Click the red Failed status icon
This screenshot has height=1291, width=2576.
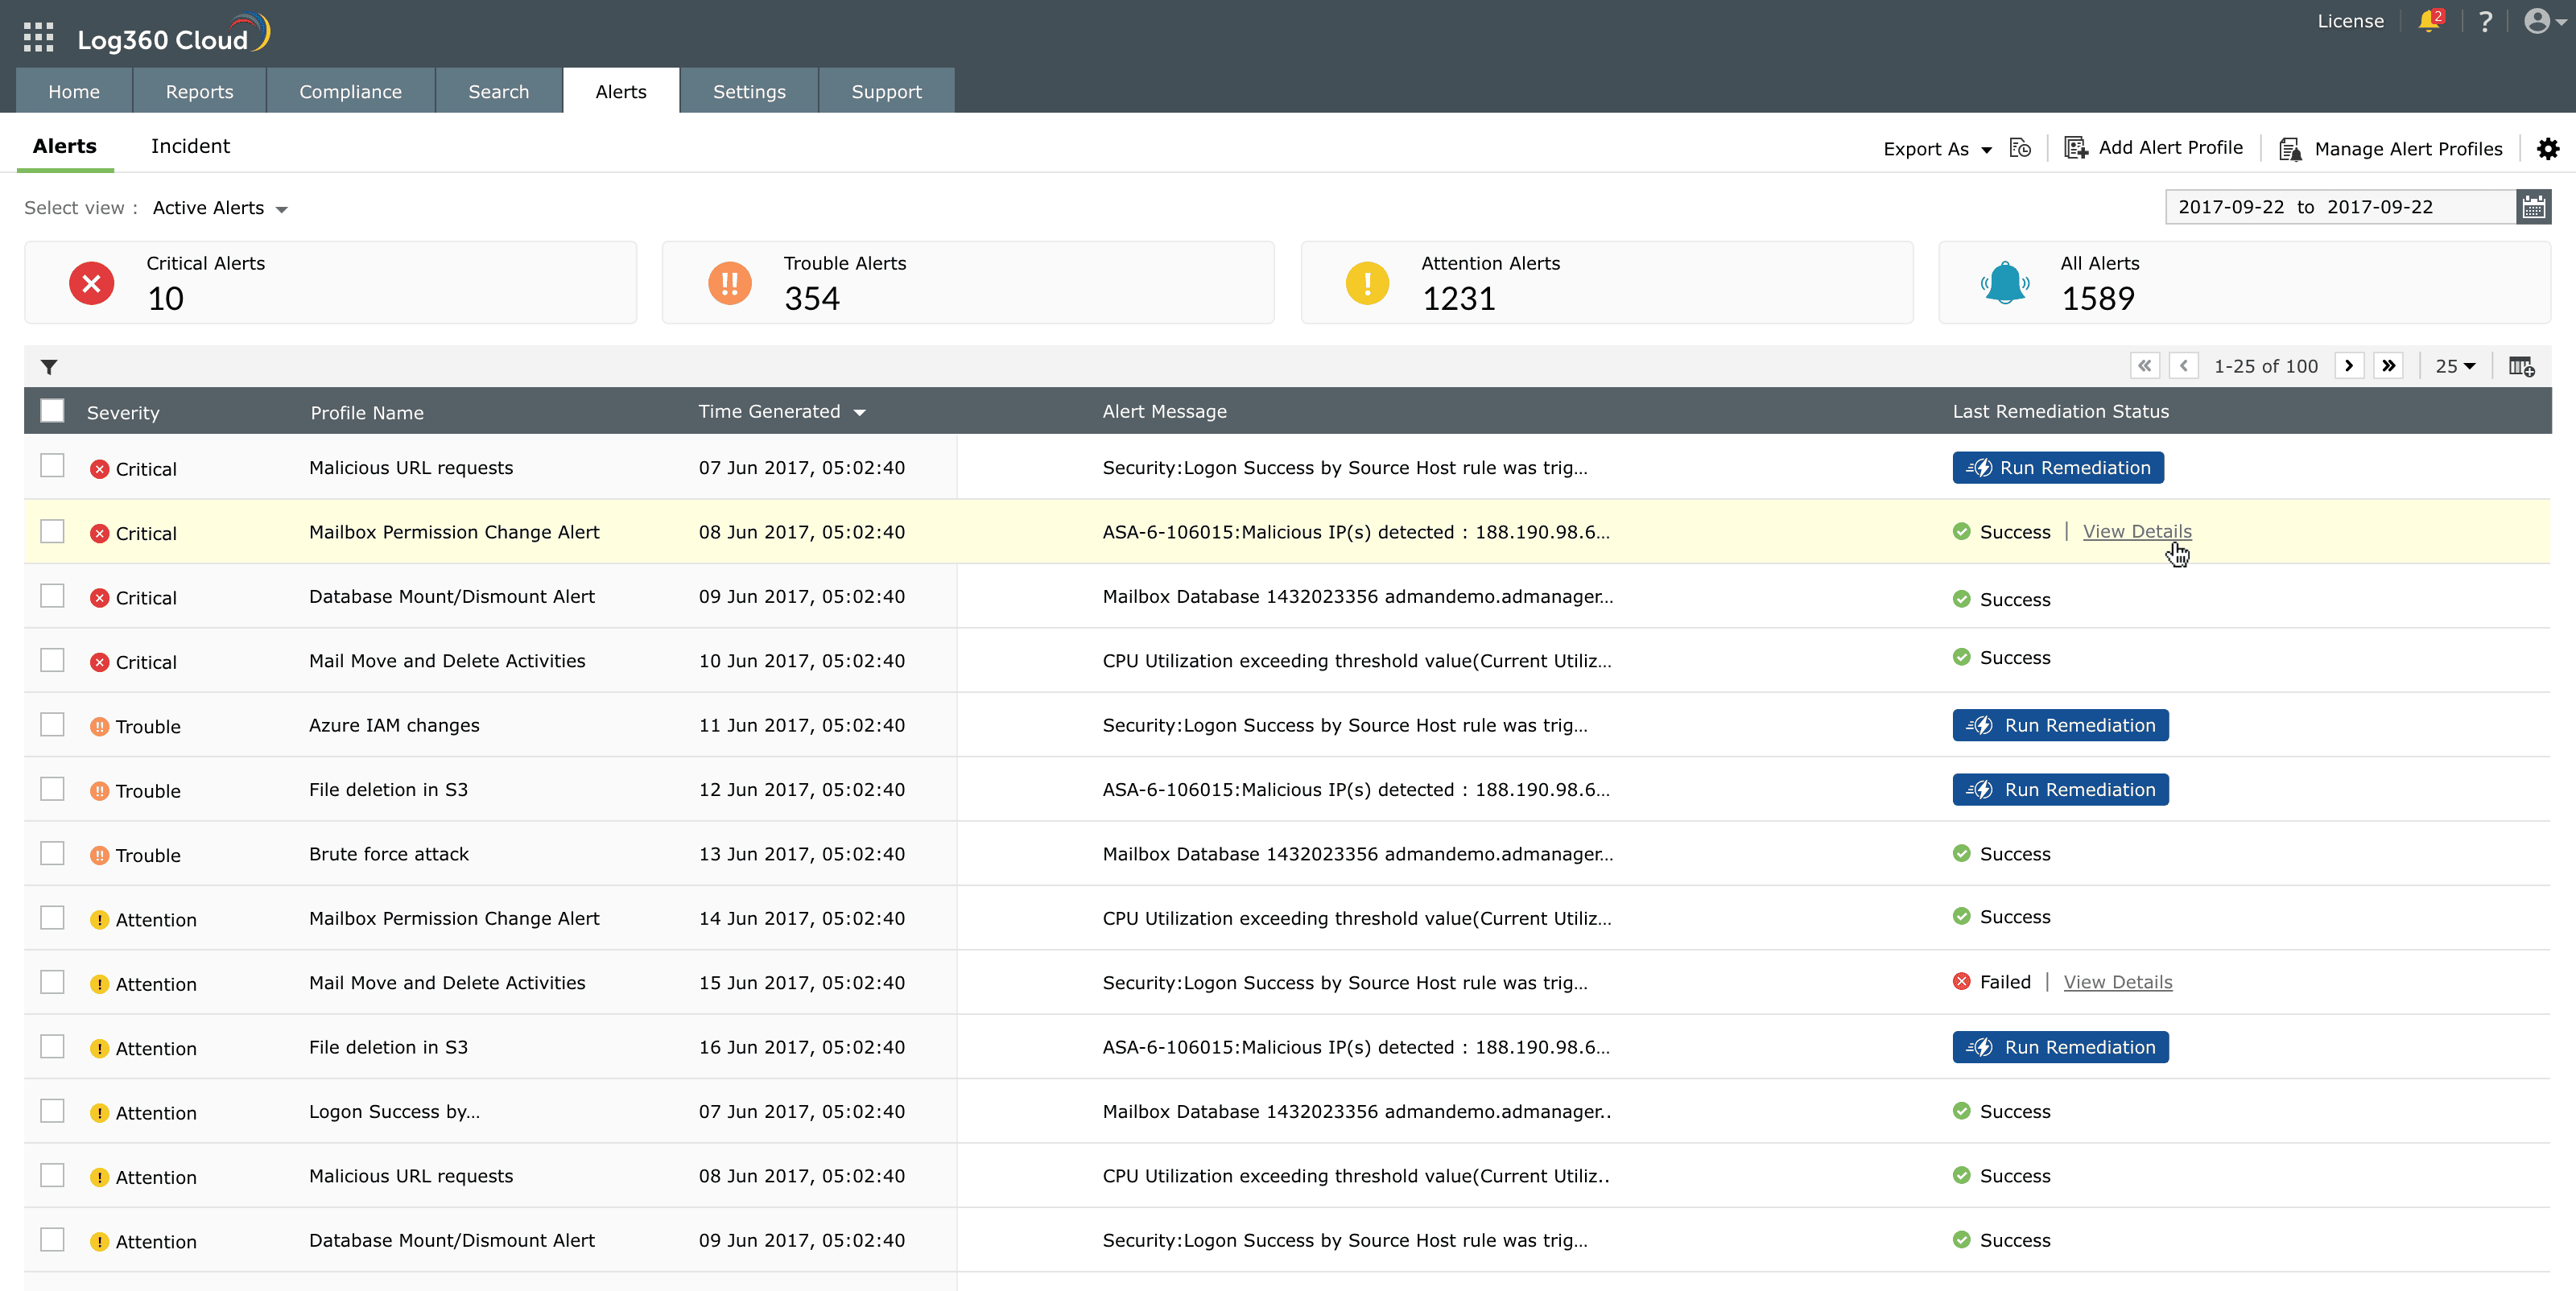pyautogui.click(x=1962, y=982)
